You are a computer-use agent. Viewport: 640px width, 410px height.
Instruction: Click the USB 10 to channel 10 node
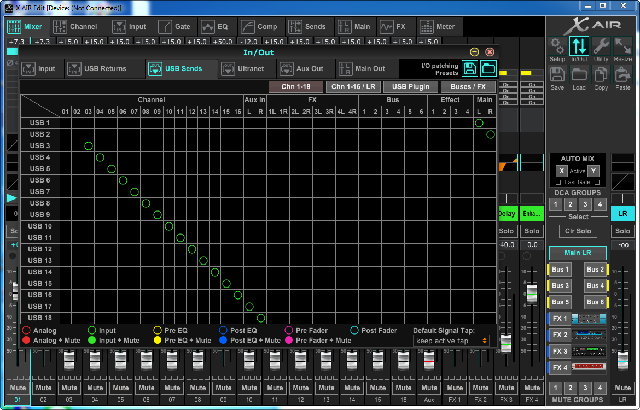coord(169,226)
